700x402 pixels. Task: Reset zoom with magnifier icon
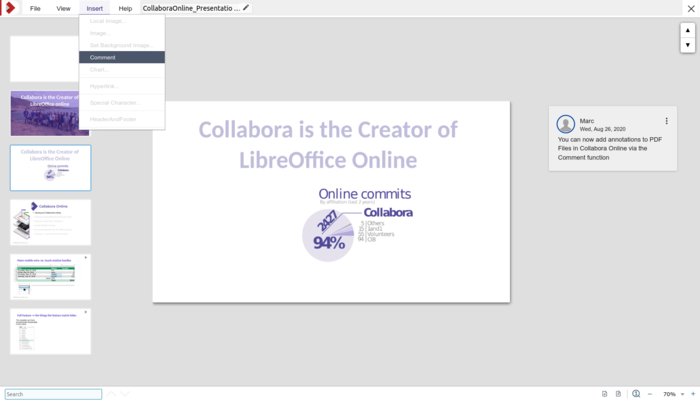click(636, 394)
